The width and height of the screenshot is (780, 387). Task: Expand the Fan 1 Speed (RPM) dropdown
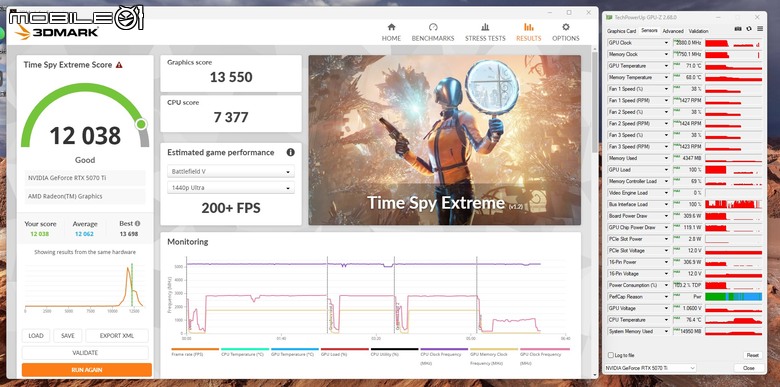pyautogui.click(x=667, y=100)
